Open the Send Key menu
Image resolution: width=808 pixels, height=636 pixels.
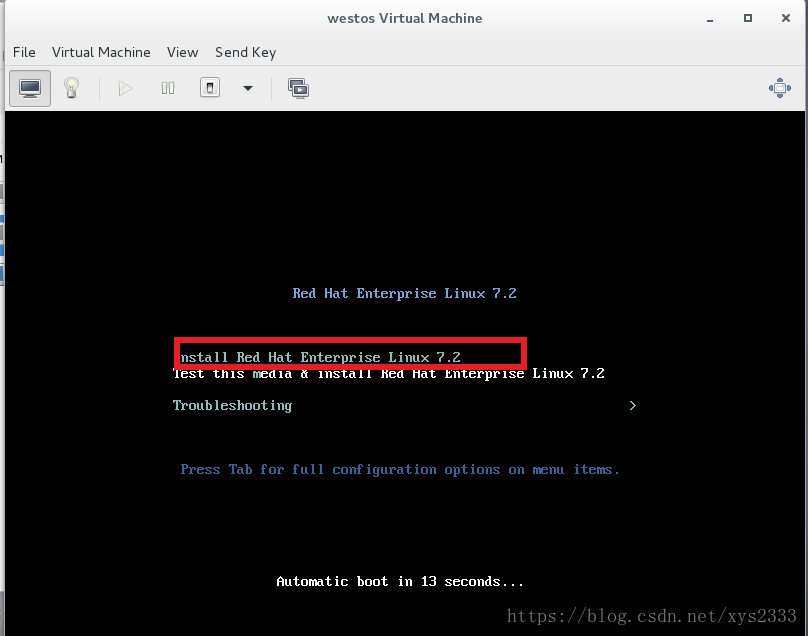(x=245, y=53)
